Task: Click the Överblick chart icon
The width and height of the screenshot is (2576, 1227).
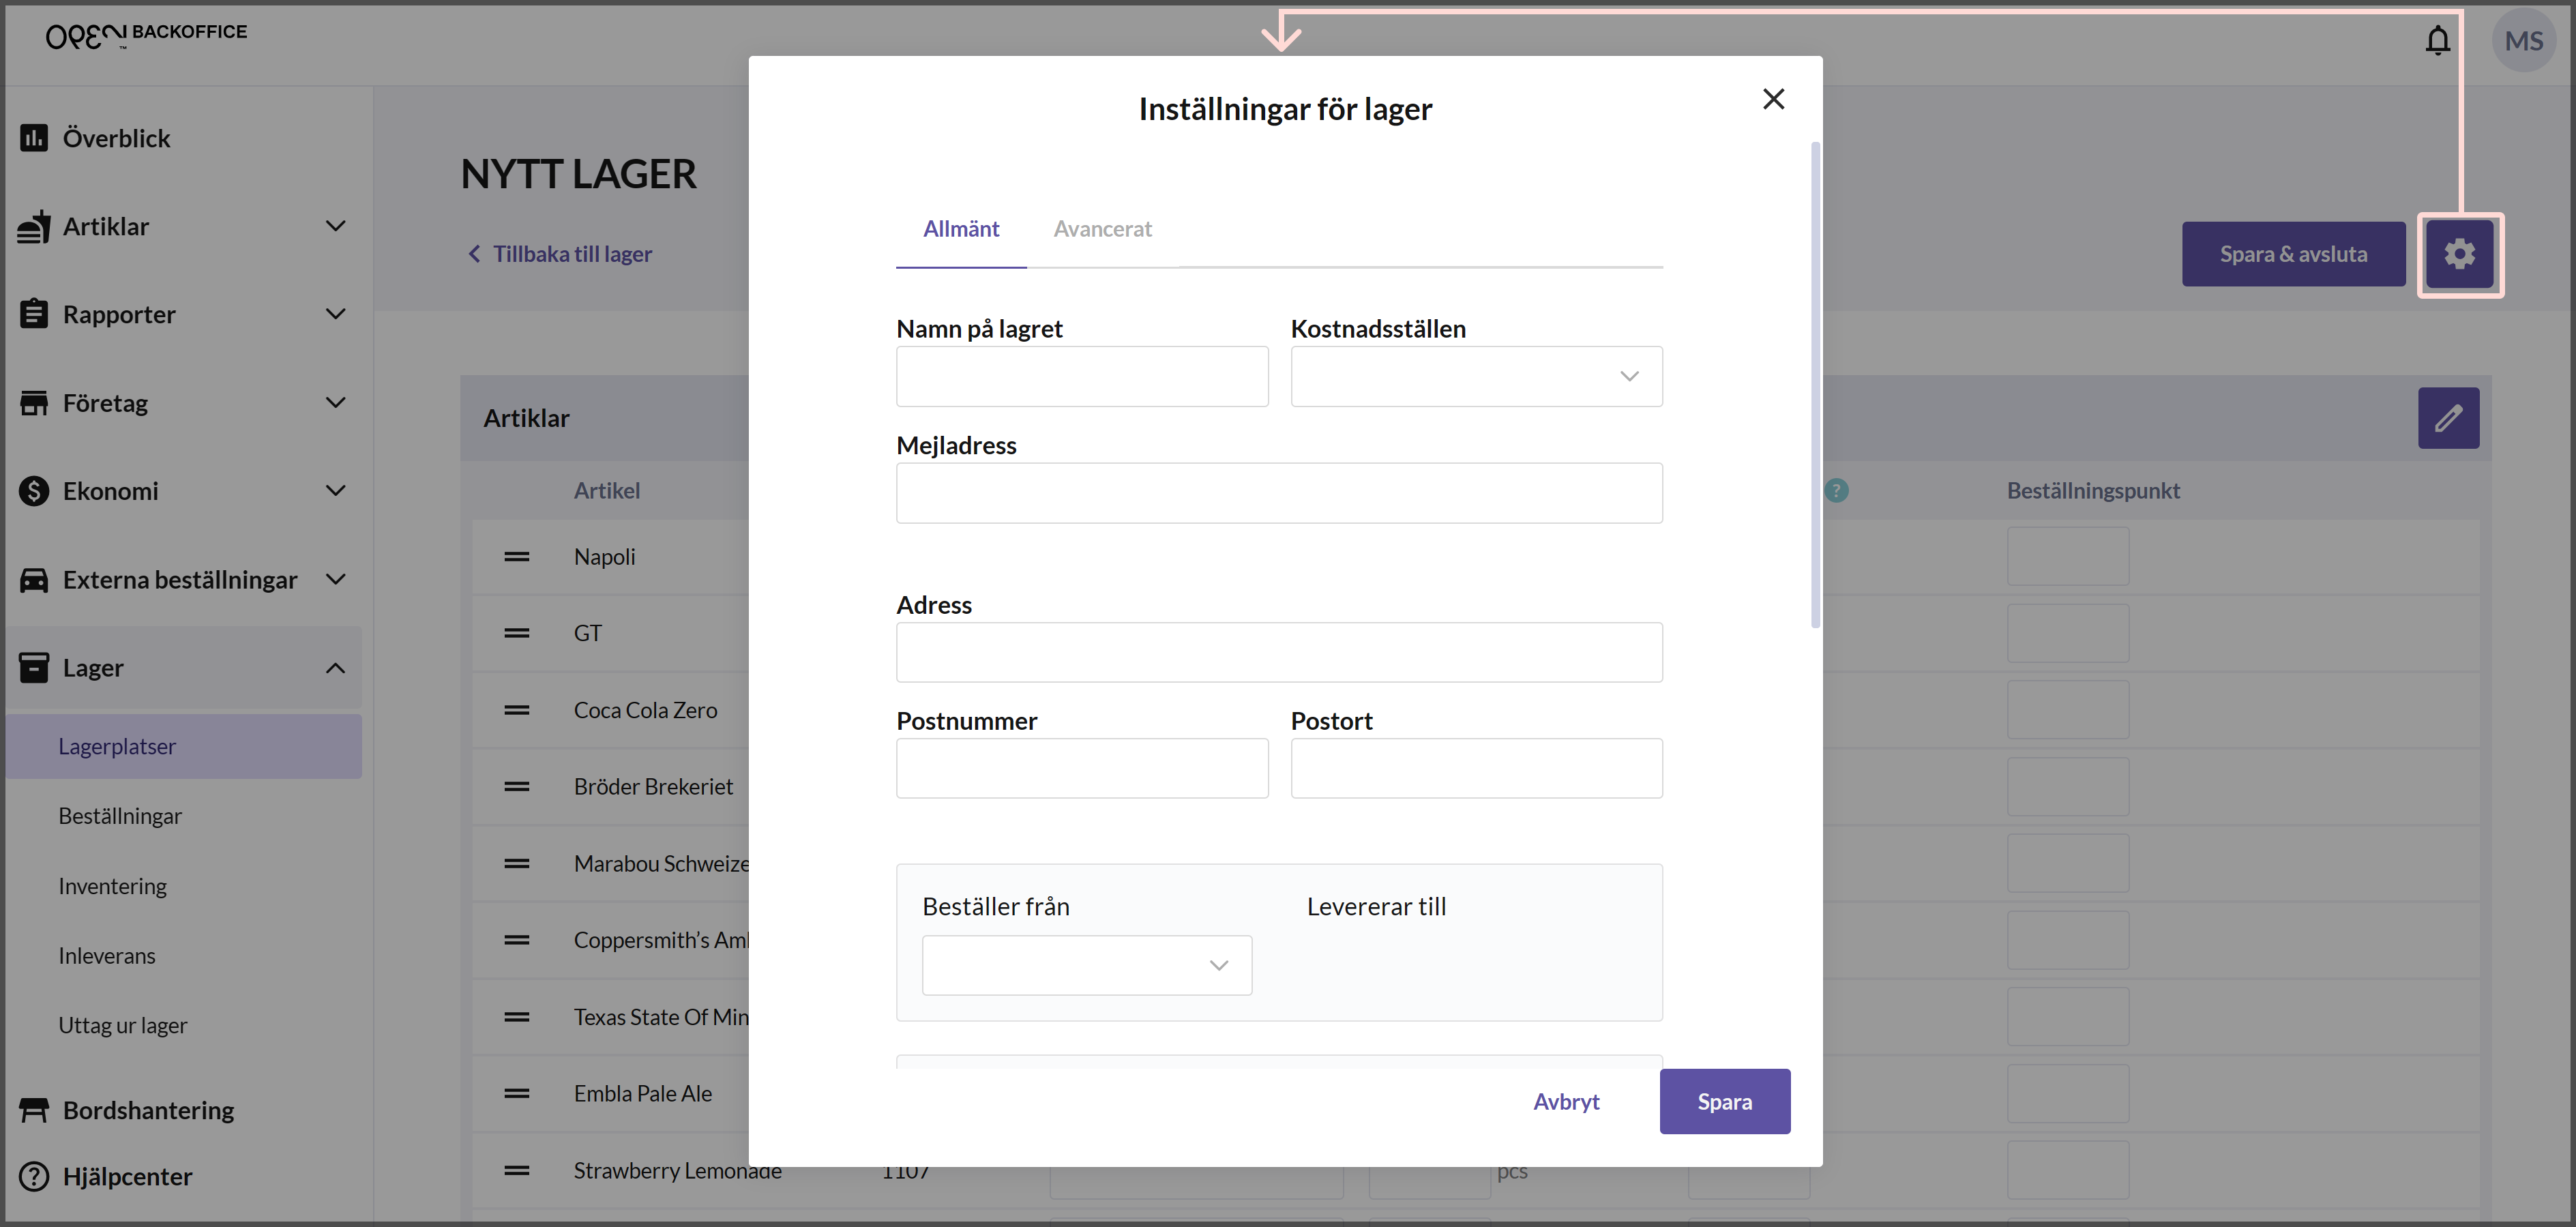Action: coord(34,138)
